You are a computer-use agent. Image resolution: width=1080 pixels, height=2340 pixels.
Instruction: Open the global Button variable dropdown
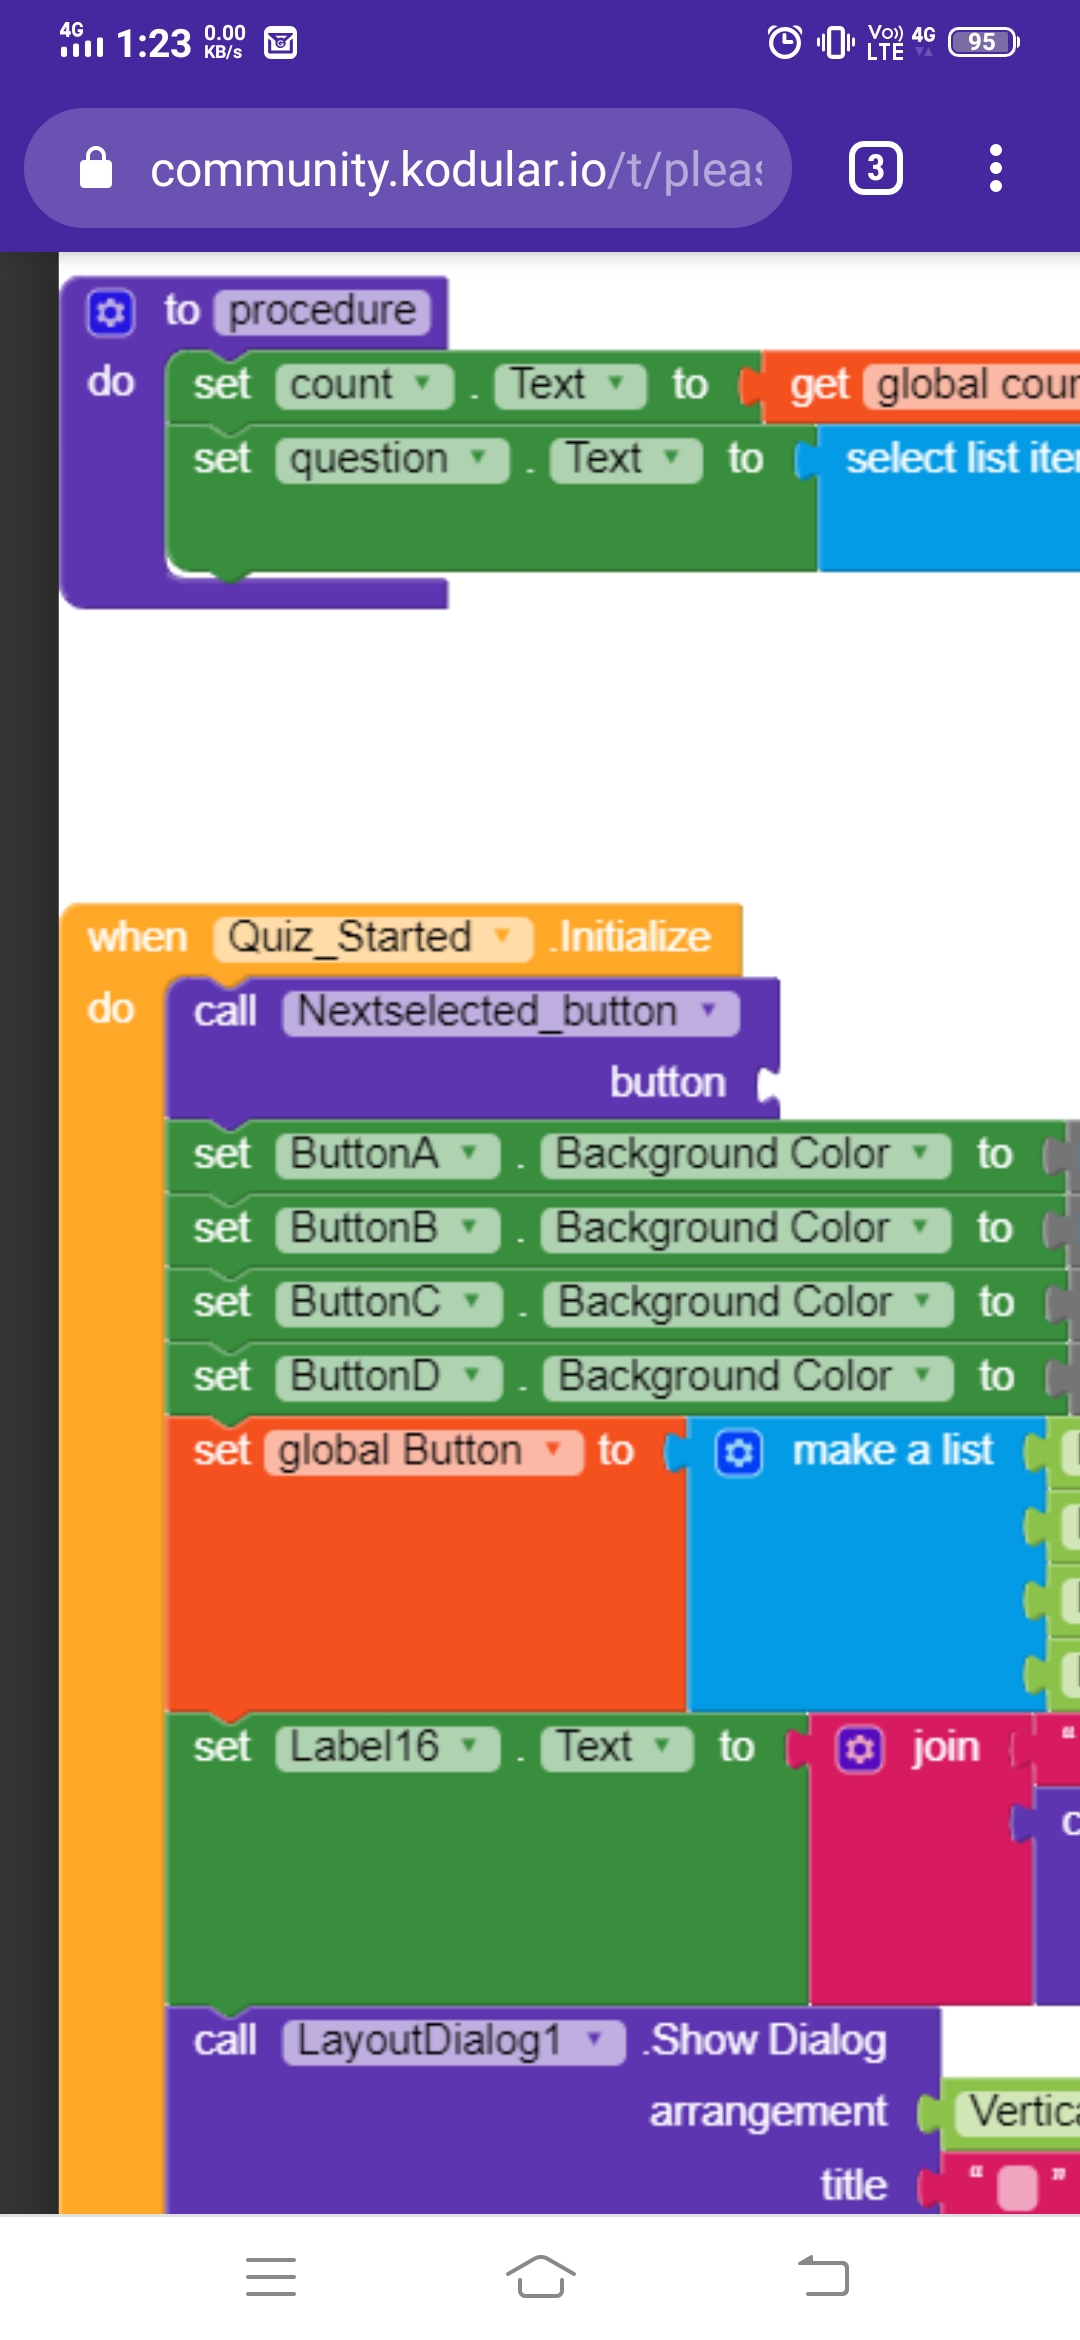pyautogui.click(x=423, y=1452)
